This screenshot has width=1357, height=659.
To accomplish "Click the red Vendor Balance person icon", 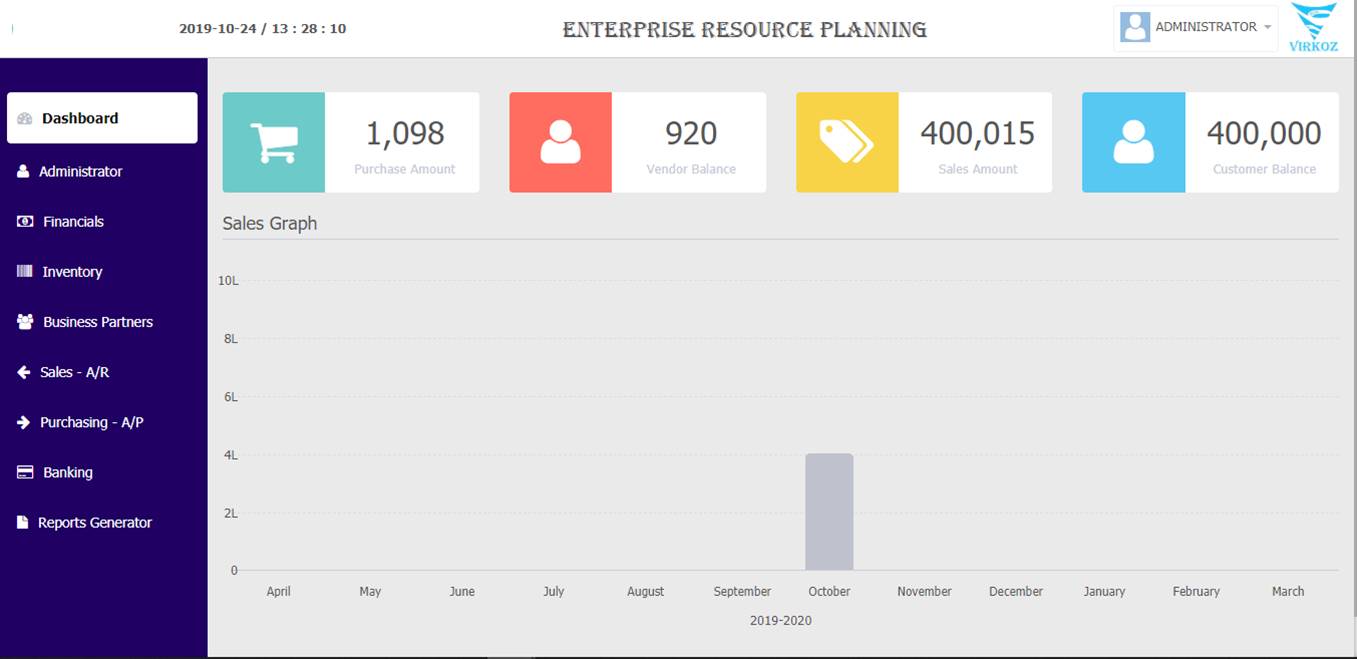I will pyautogui.click(x=560, y=142).
